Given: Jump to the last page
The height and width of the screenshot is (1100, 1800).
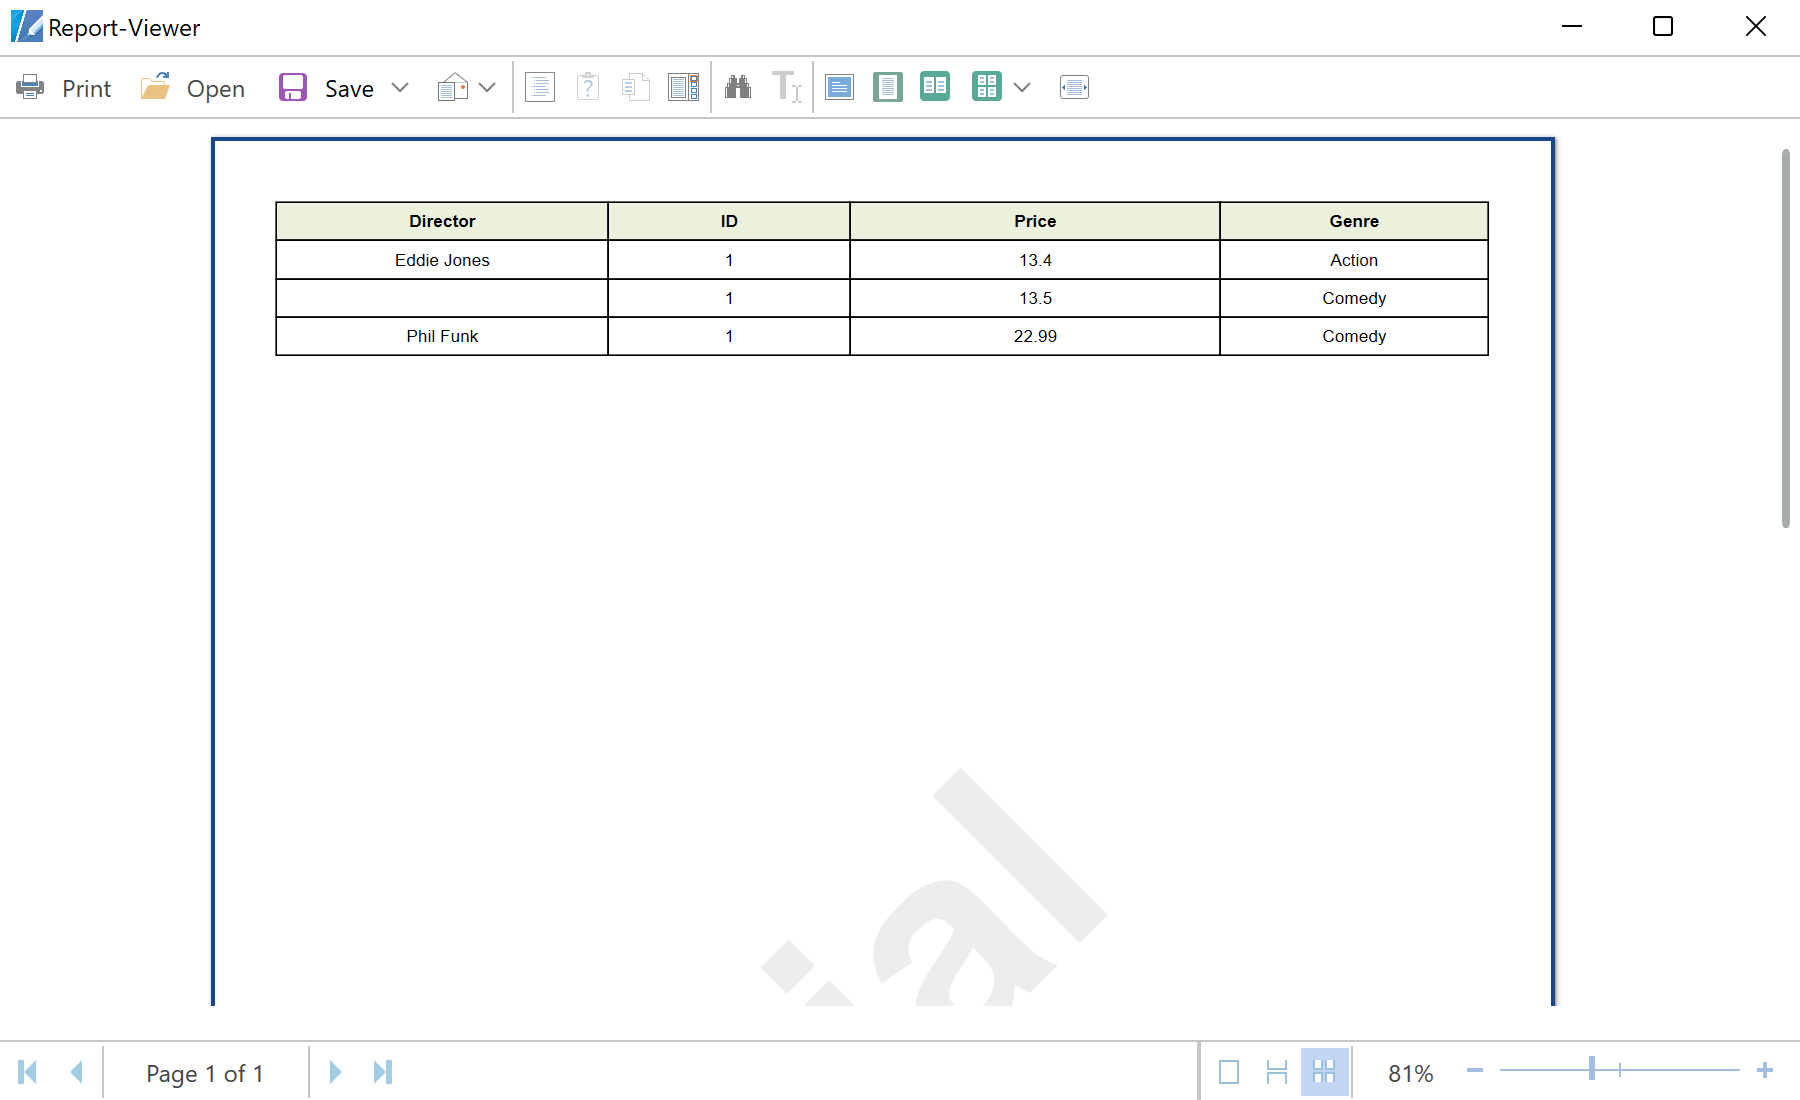Looking at the screenshot, I should click(383, 1072).
